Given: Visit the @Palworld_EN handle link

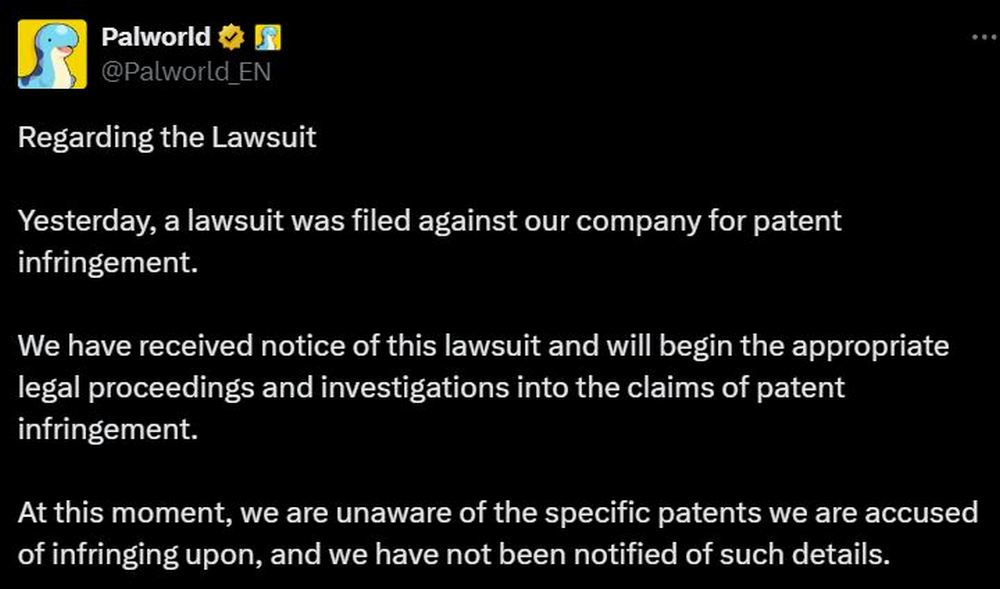Looking at the screenshot, I should (x=186, y=71).
